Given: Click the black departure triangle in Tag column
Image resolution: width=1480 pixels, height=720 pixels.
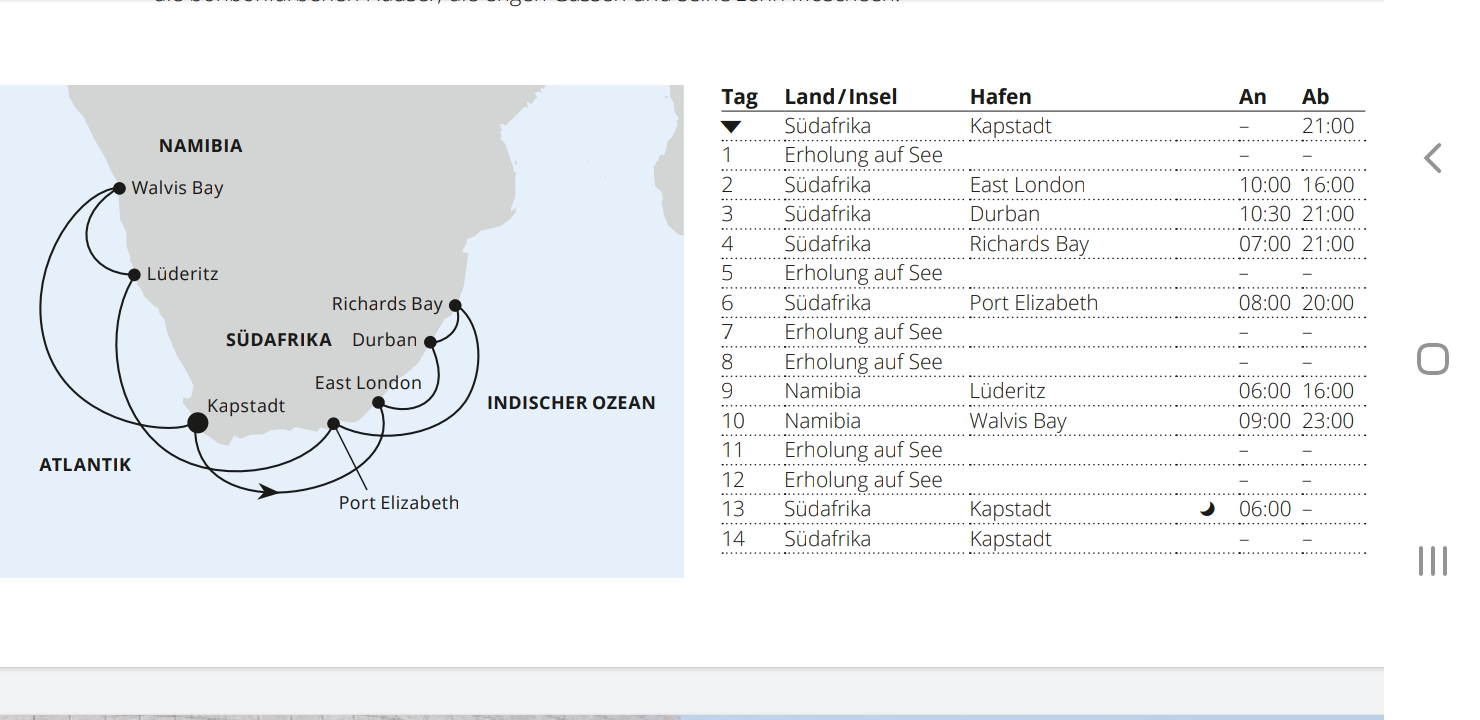Looking at the screenshot, I should (x=731, y=127).
